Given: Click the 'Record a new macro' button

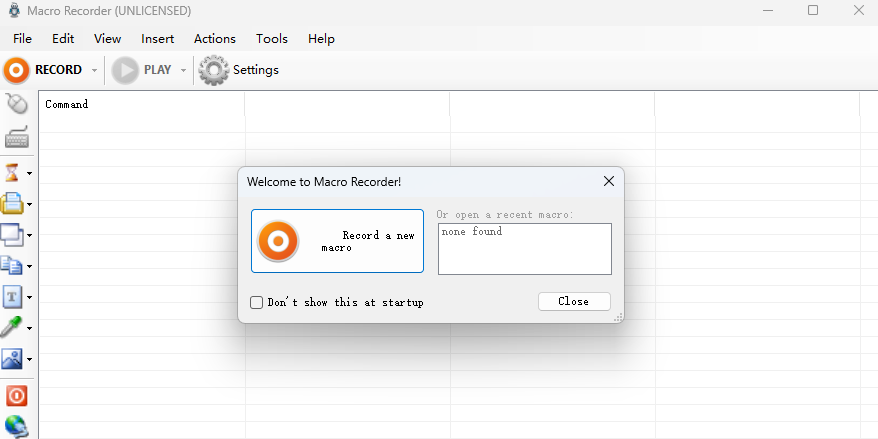Looking at the screenshot, I should [337, 241].
